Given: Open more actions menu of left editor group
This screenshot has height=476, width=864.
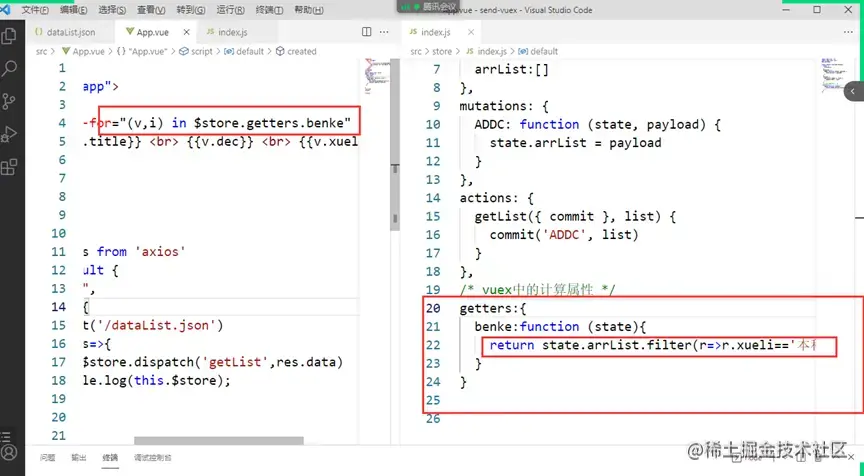Looking at the screenshot, I should click(384, 32).
